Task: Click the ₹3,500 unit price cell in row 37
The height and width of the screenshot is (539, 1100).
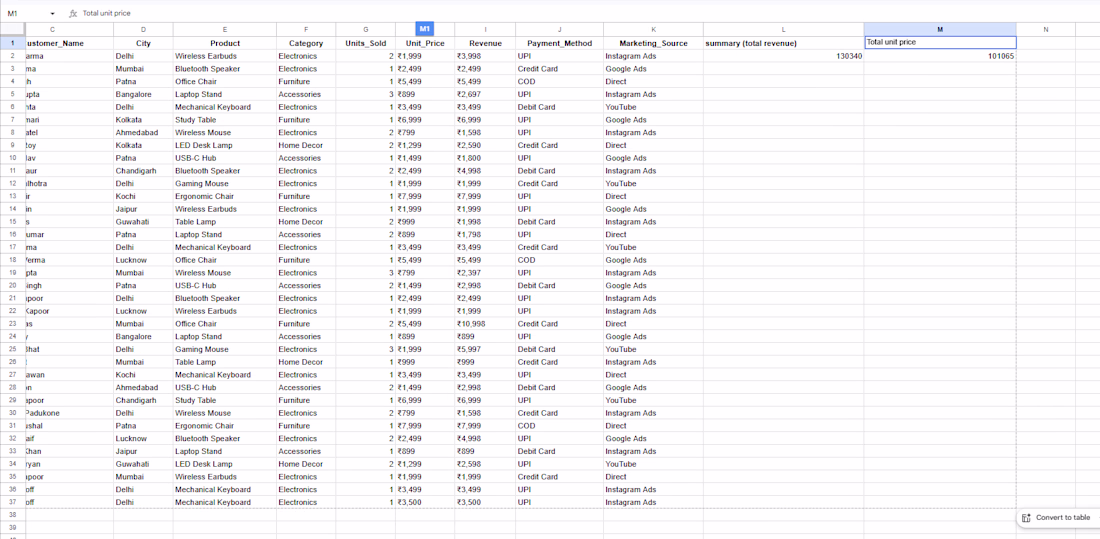Action: pos(425,503)
